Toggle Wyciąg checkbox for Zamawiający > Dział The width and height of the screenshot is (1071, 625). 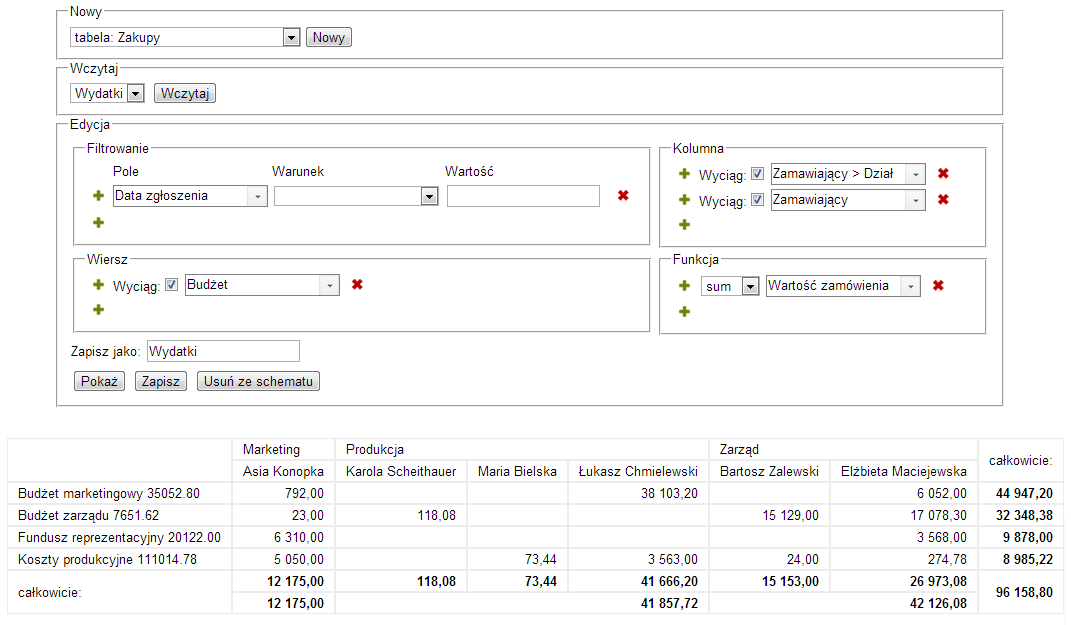coord(757,174)
